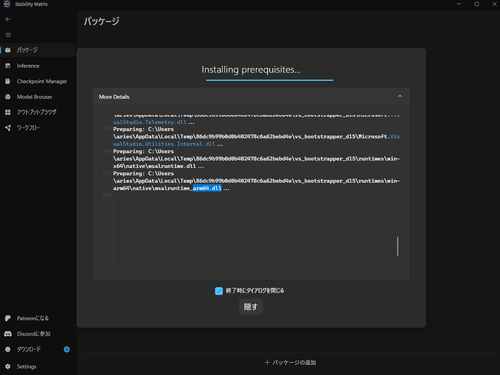Click the highlighted arm64.dll text

click(207, 188)
